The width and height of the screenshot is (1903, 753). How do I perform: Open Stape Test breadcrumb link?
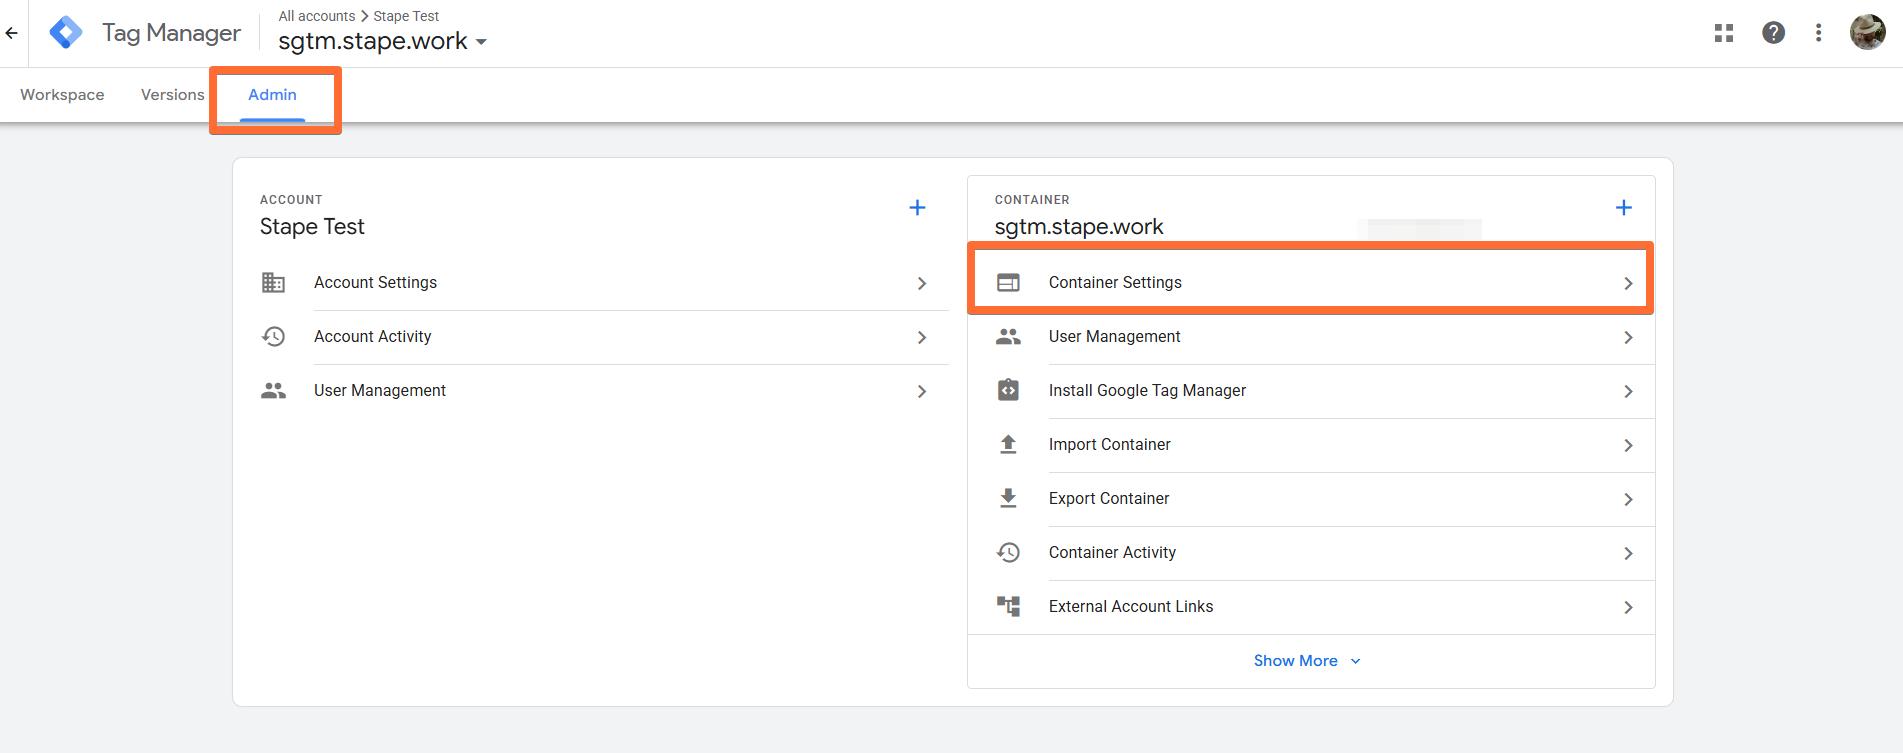(406, 16)
